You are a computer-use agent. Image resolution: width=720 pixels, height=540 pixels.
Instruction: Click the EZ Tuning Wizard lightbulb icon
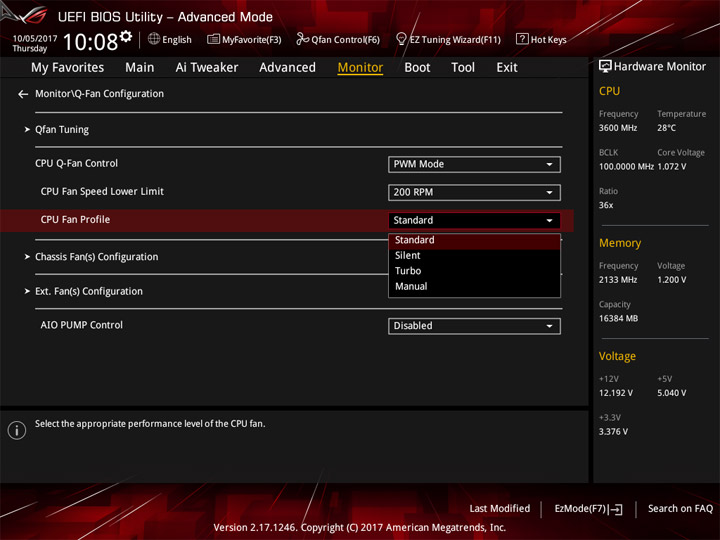coord(401,39)
